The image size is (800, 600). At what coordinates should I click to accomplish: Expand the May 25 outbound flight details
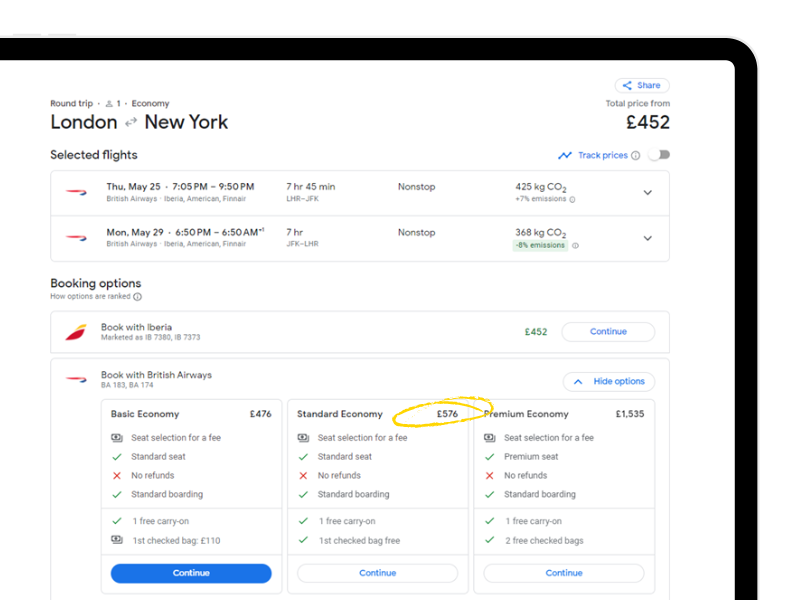point(648,190)
